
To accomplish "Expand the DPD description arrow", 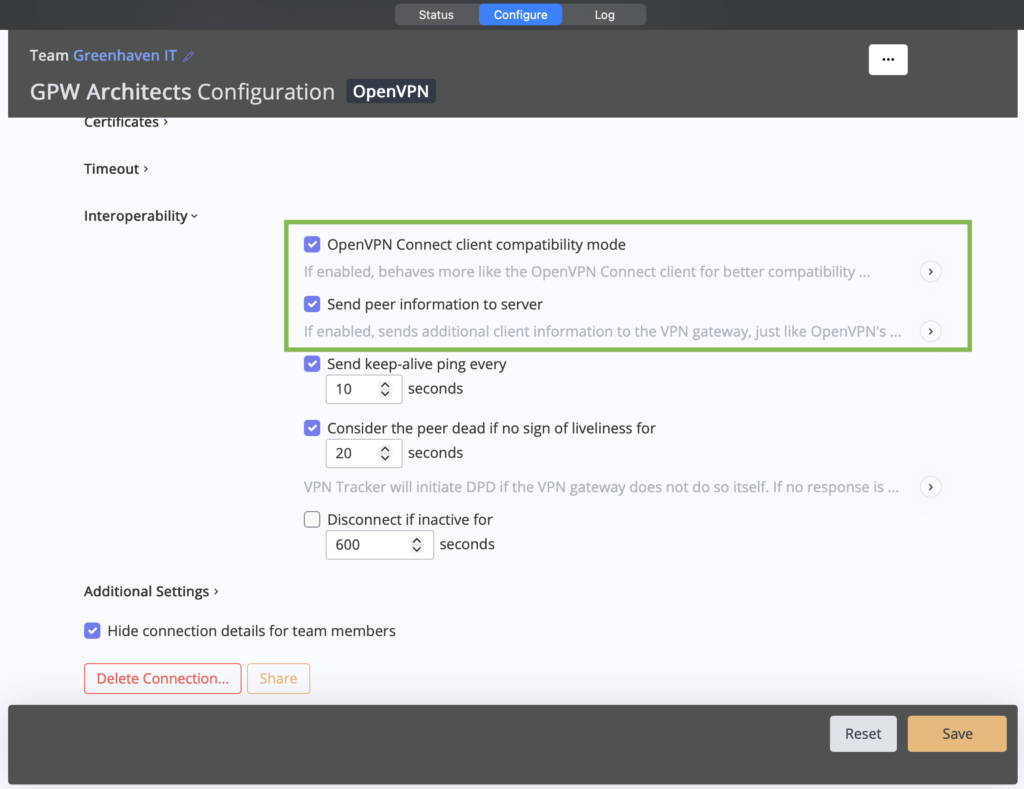I will pyautogui.click(x=930, y=487).
